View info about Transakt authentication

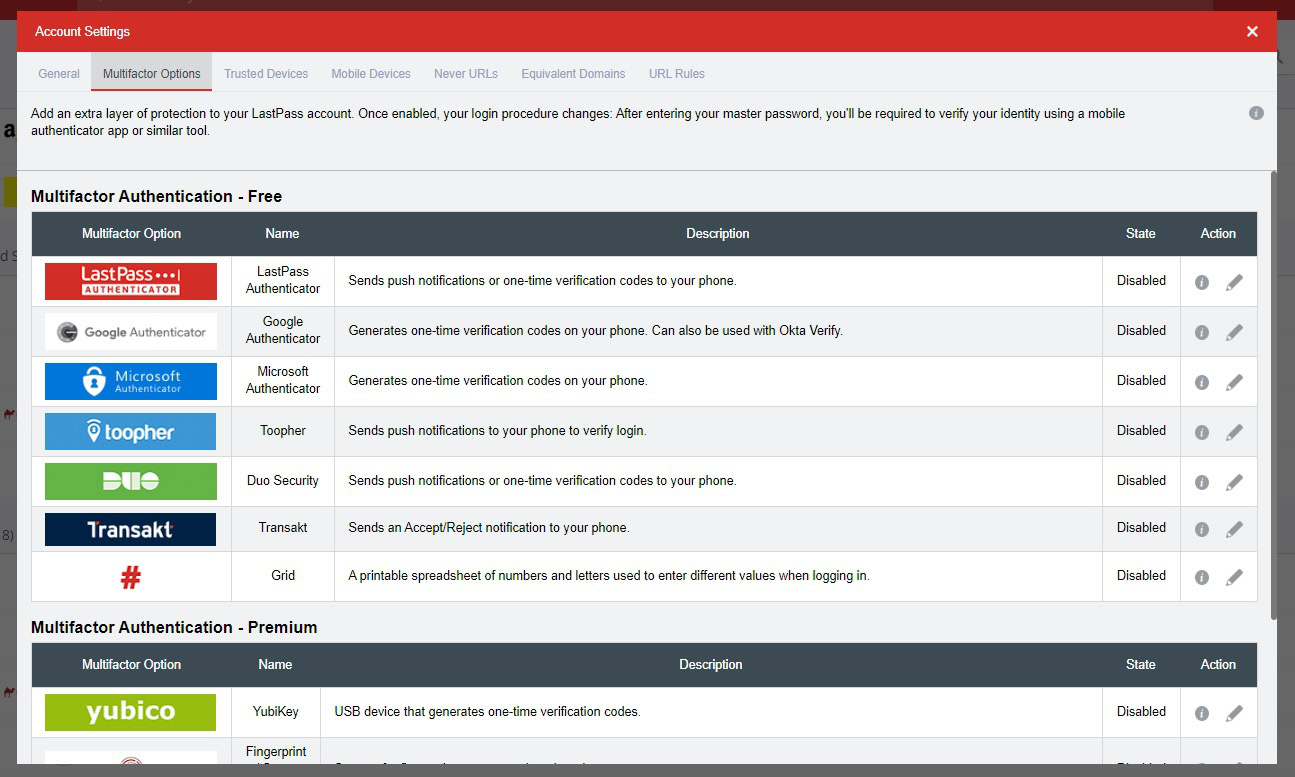tap(1202, 529)
